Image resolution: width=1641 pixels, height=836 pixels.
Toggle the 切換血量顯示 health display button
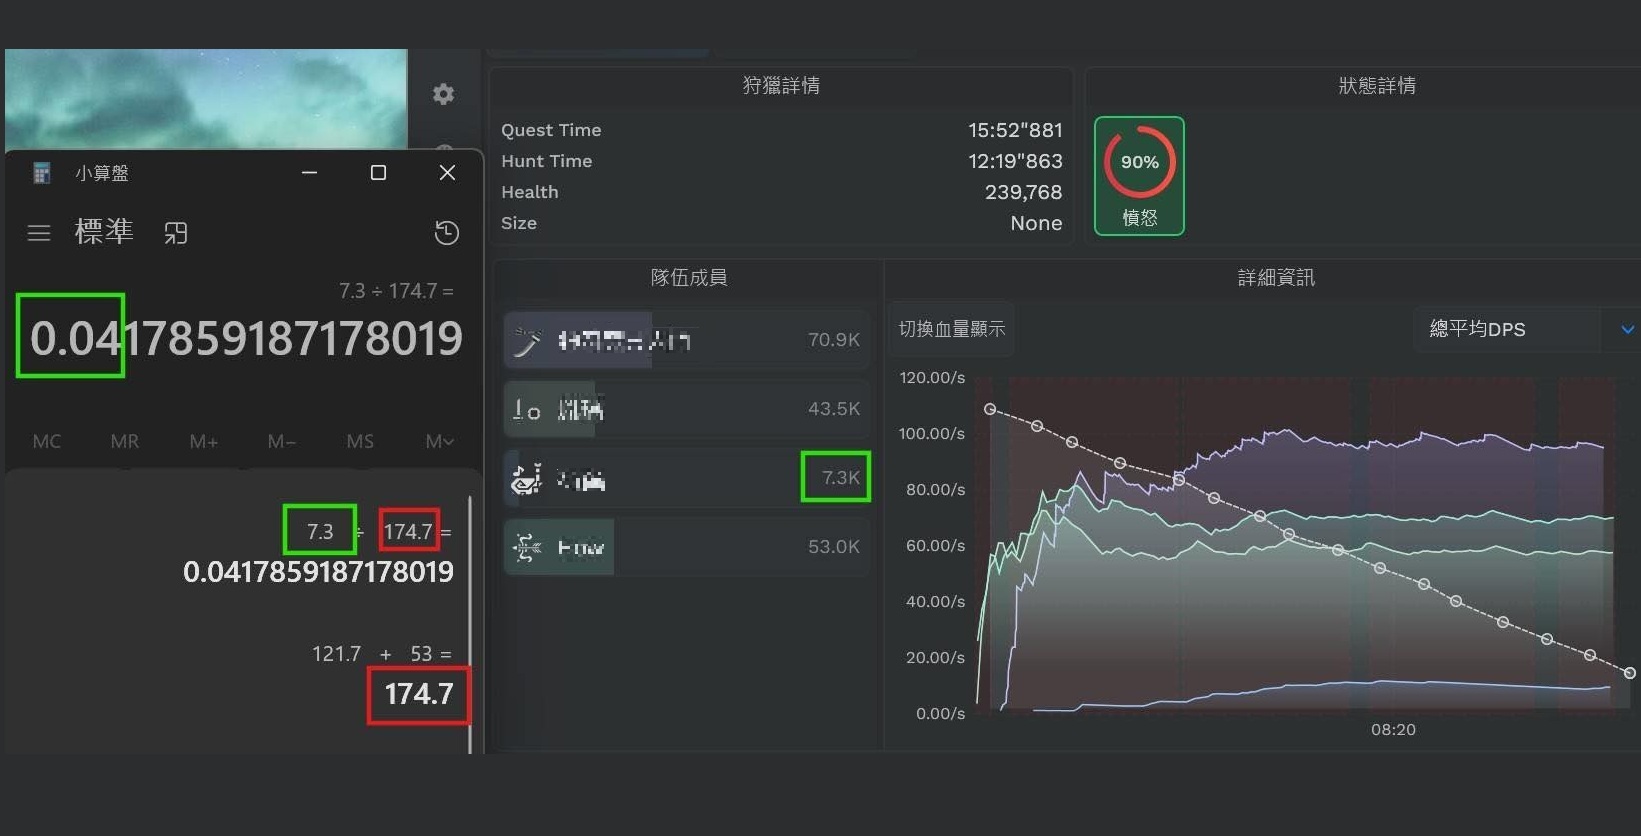951,329
